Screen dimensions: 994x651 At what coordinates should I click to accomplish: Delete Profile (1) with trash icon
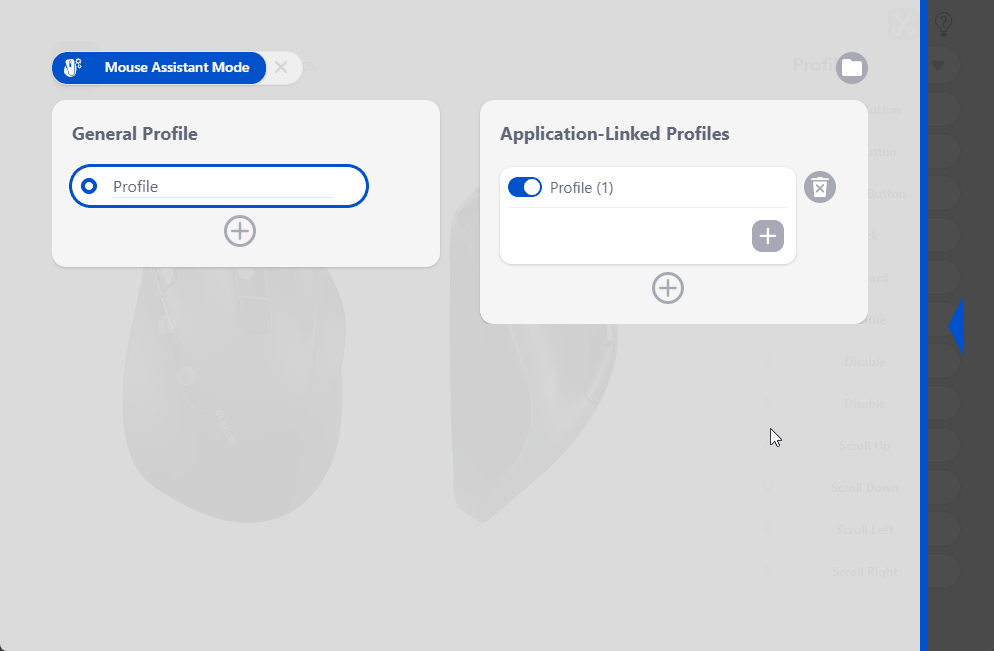tap(820, 187)
